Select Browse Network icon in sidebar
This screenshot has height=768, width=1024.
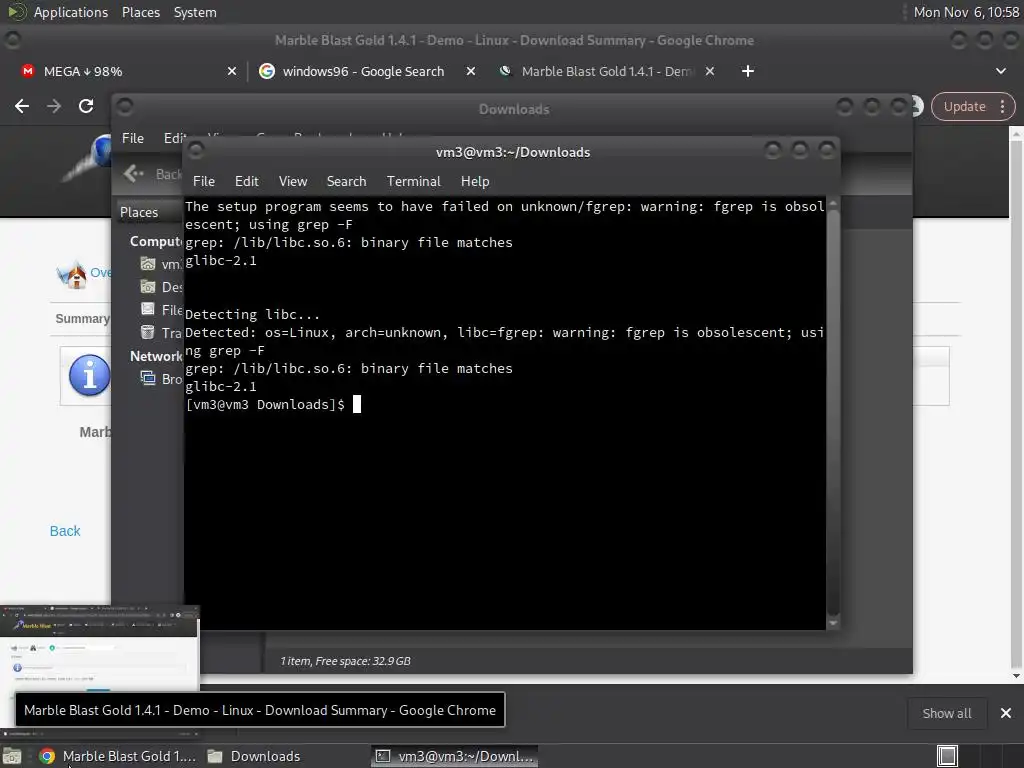(x=148, y=378)
